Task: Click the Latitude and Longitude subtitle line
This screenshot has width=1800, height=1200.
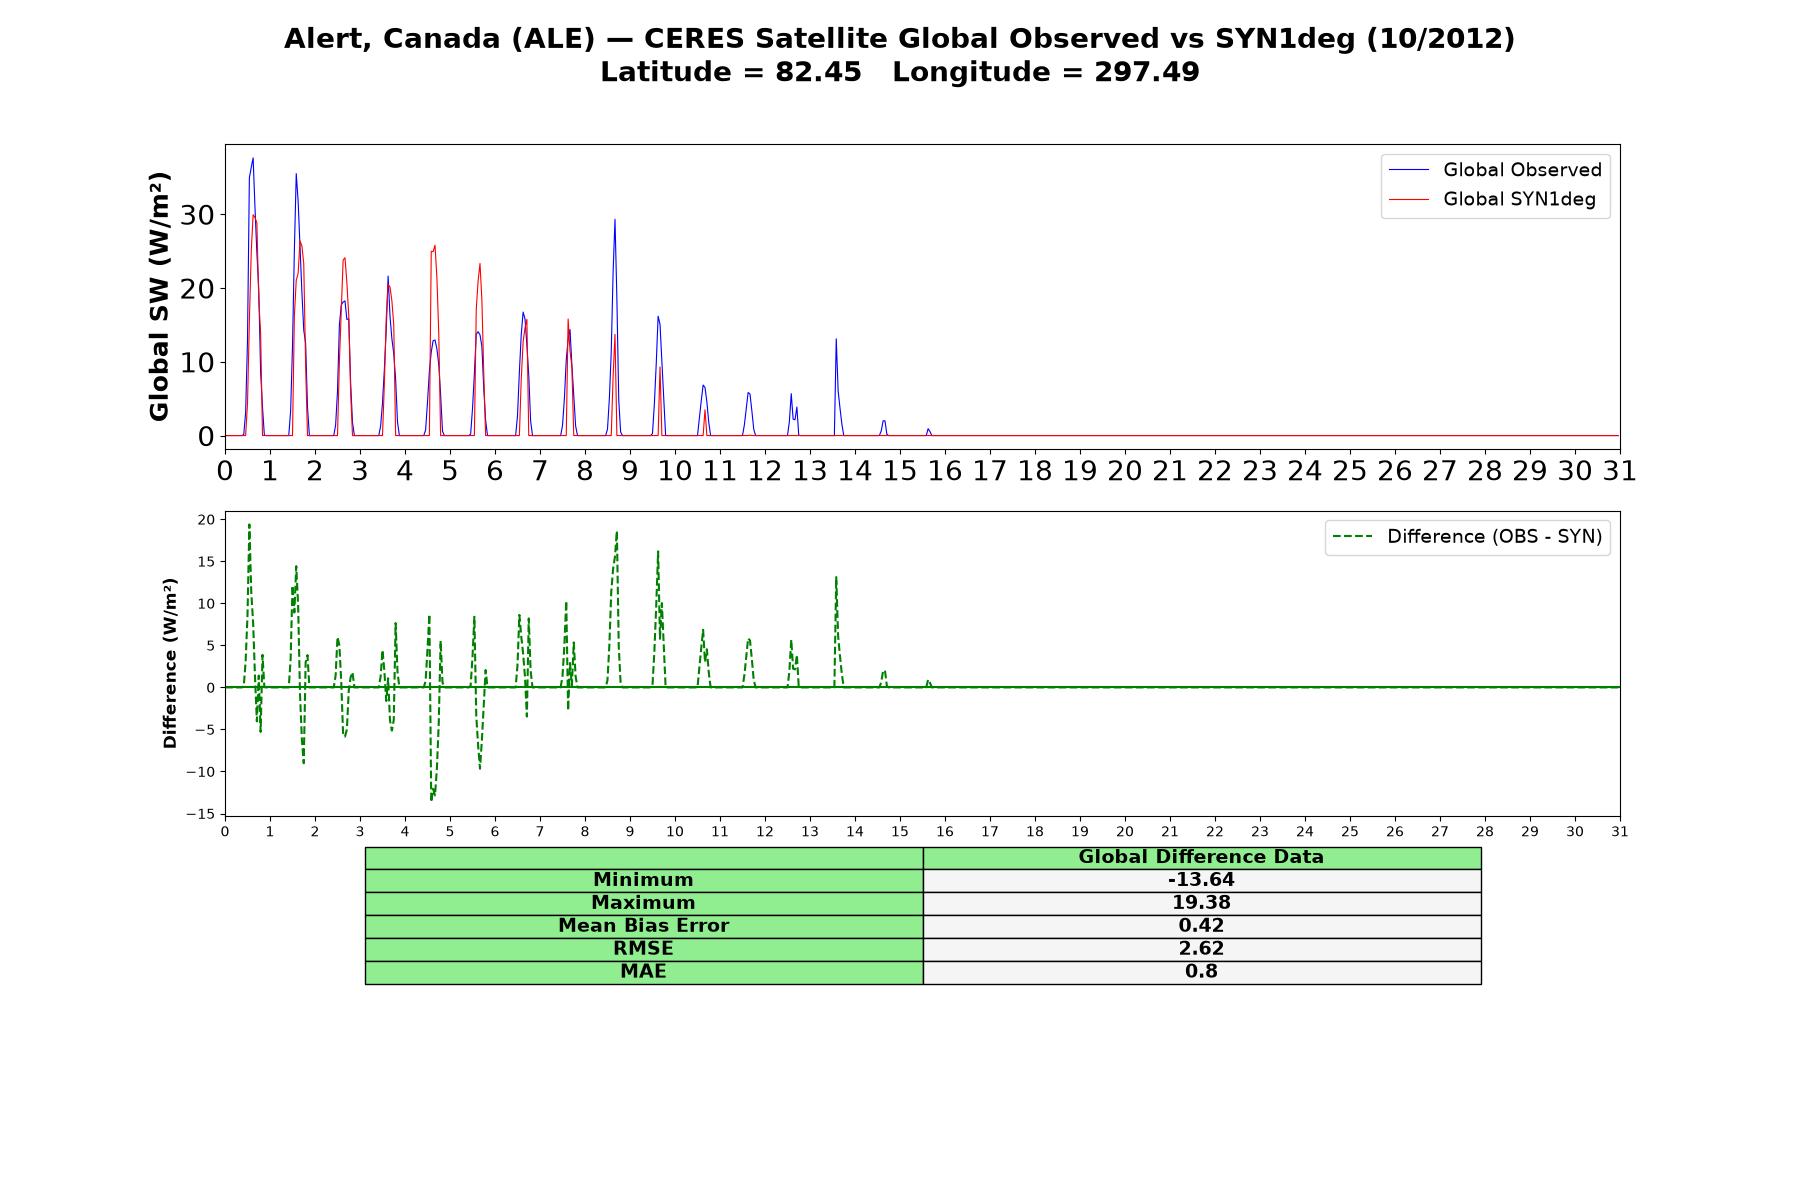Action: (x=900, y=72)
